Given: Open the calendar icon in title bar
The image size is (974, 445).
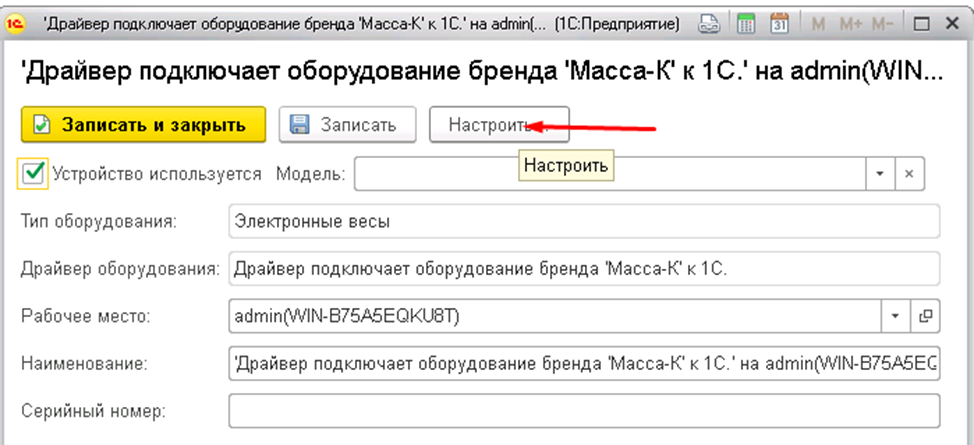Looking at the screenshot, I should (x=779, y=24).
